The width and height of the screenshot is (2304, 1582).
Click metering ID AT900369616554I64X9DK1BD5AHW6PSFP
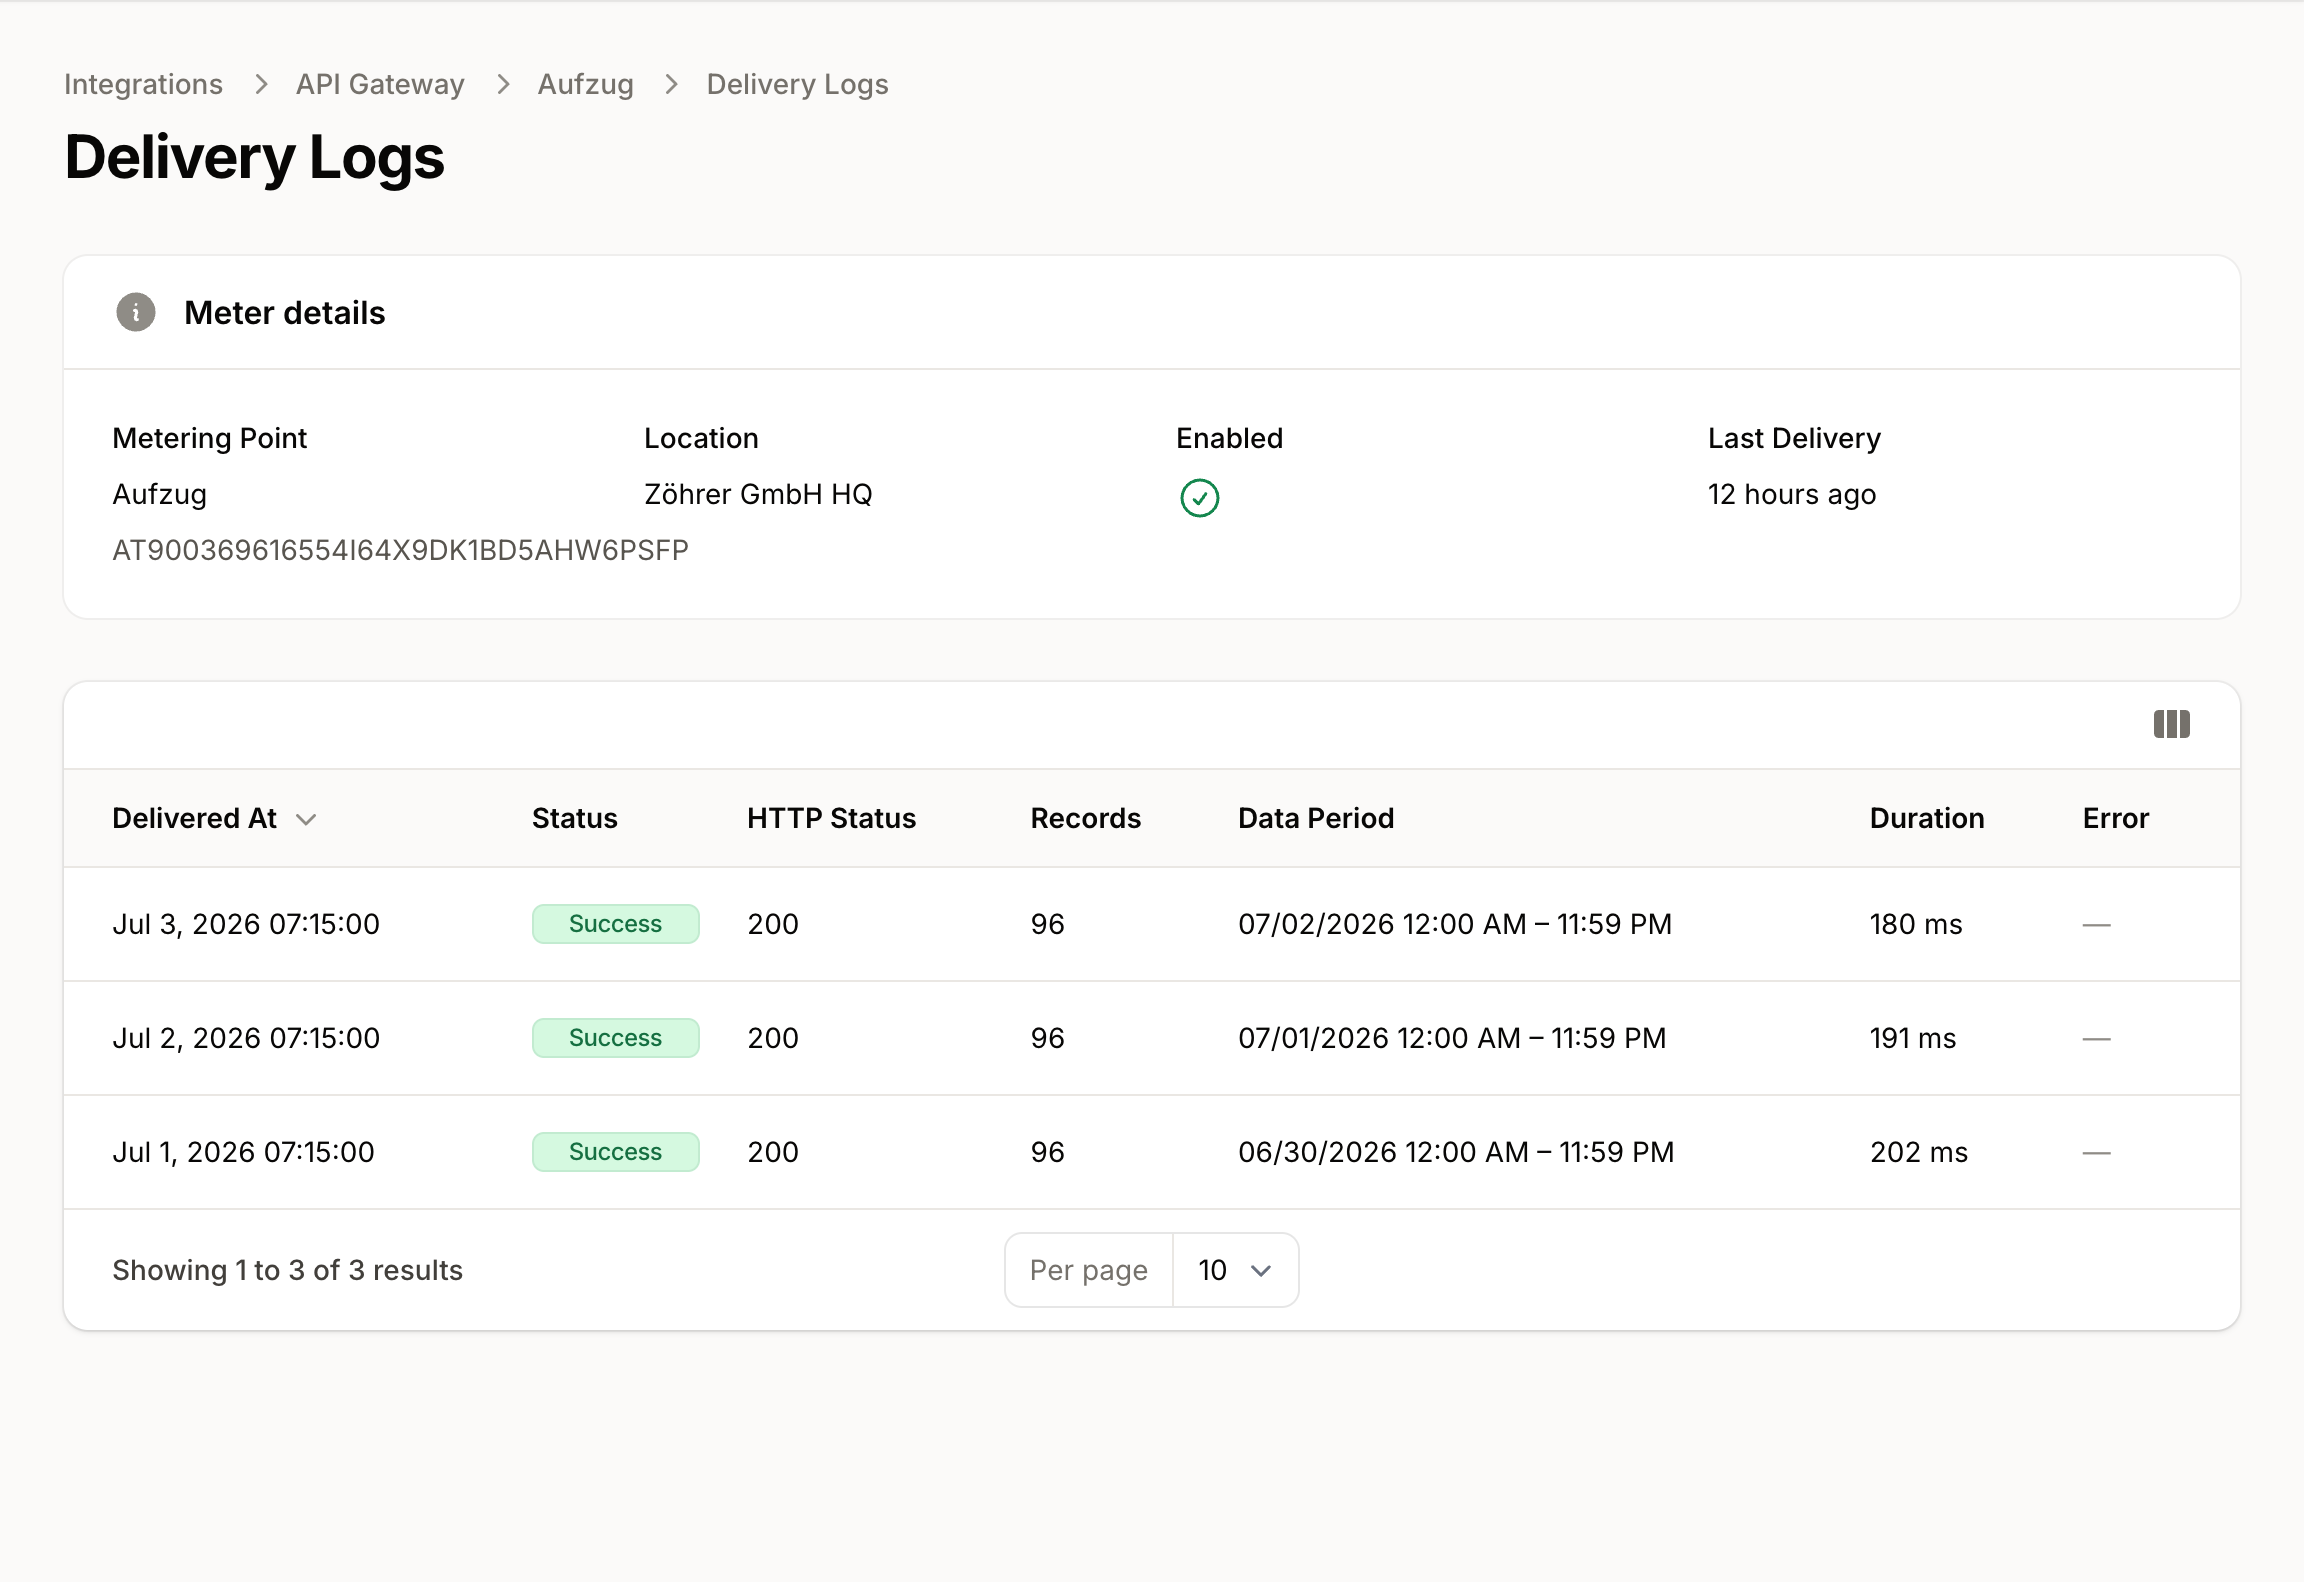pyautogui.click(x=400, y=550)
